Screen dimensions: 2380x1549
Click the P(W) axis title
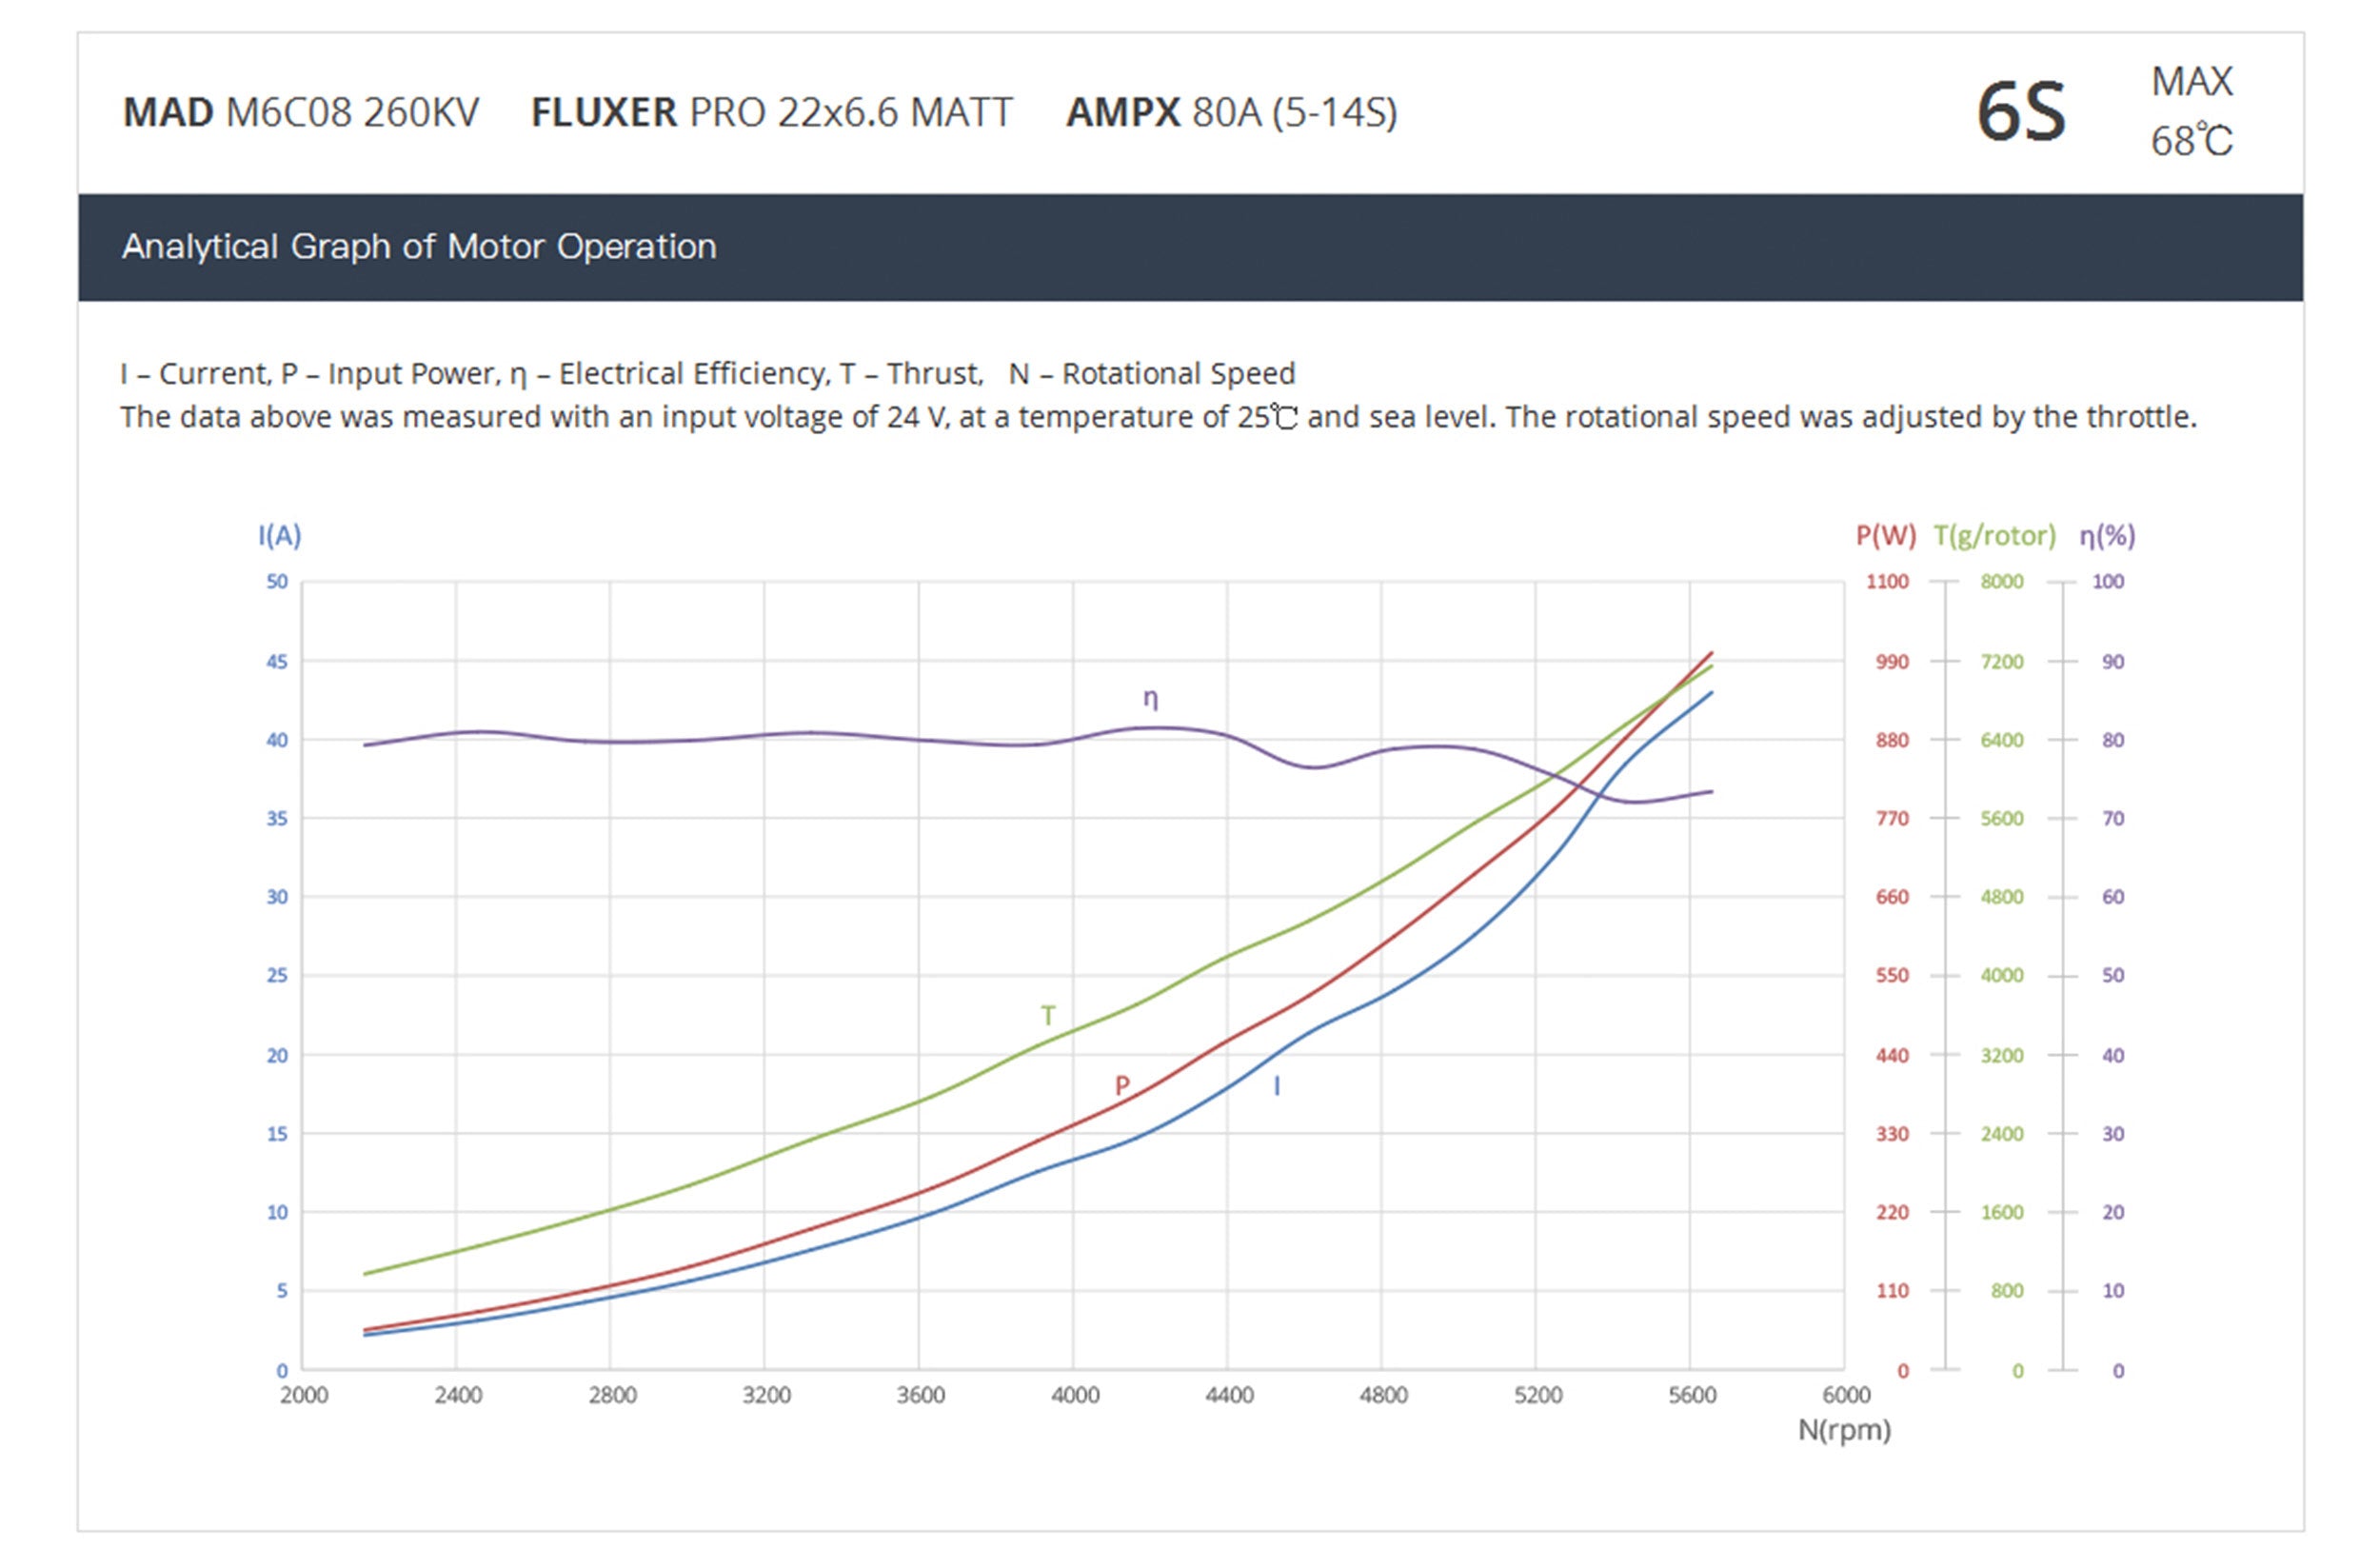pos(1885,536)
